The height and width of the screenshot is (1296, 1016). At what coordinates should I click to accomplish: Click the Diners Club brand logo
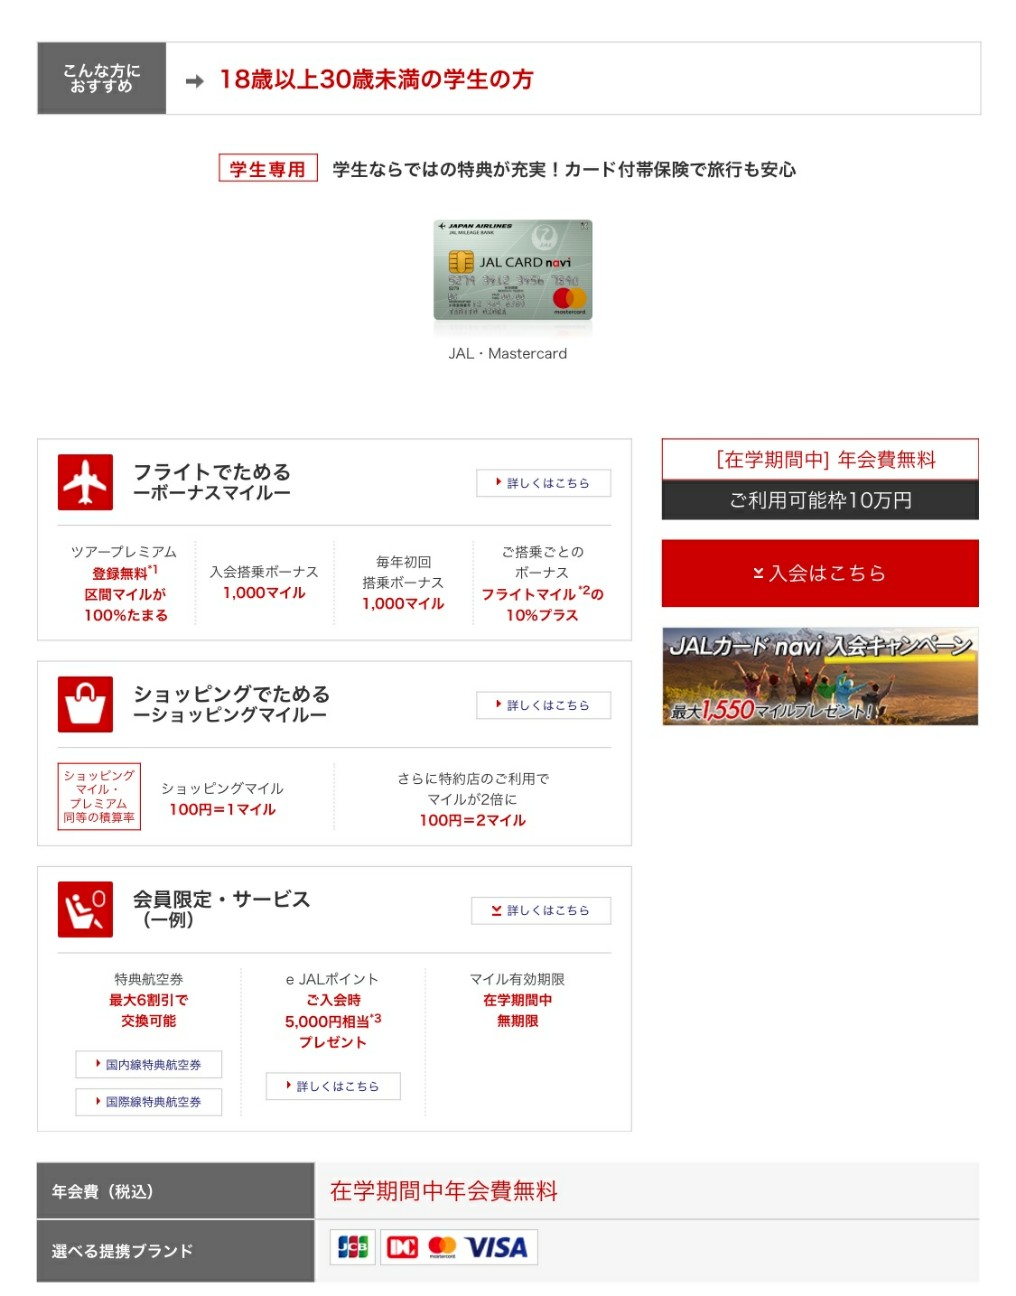coord(402,1247)
